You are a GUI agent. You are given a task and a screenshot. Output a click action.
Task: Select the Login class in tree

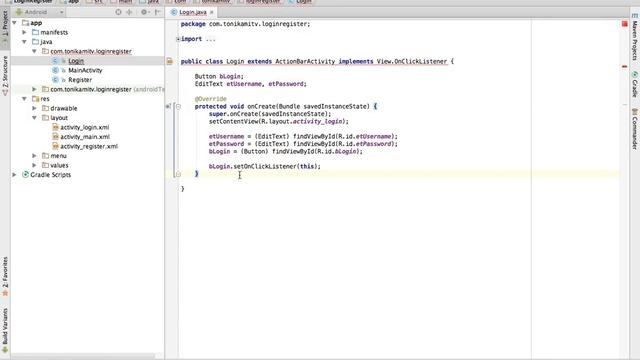coord(76,61)
